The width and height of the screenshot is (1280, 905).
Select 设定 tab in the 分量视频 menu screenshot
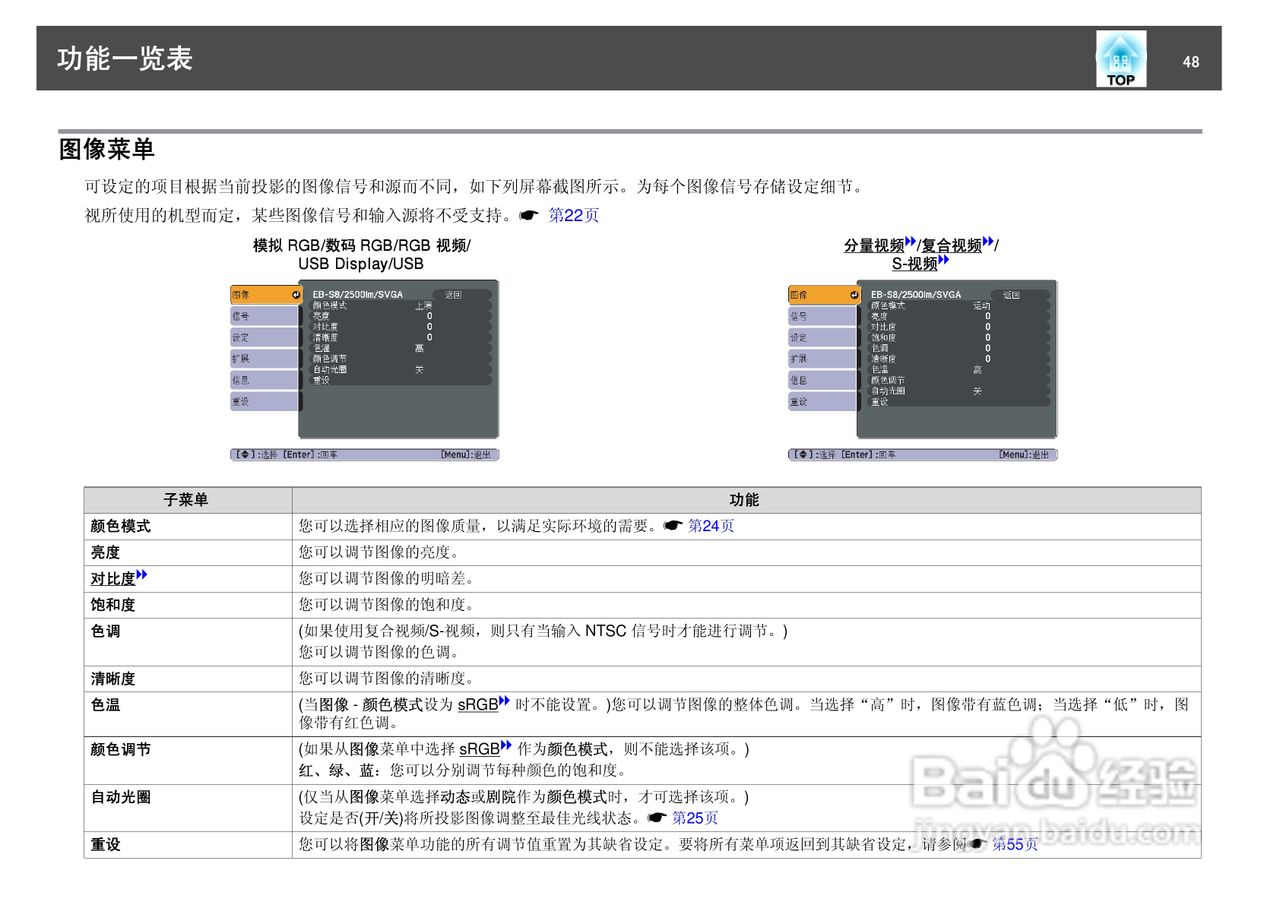(x=823, y=337)
